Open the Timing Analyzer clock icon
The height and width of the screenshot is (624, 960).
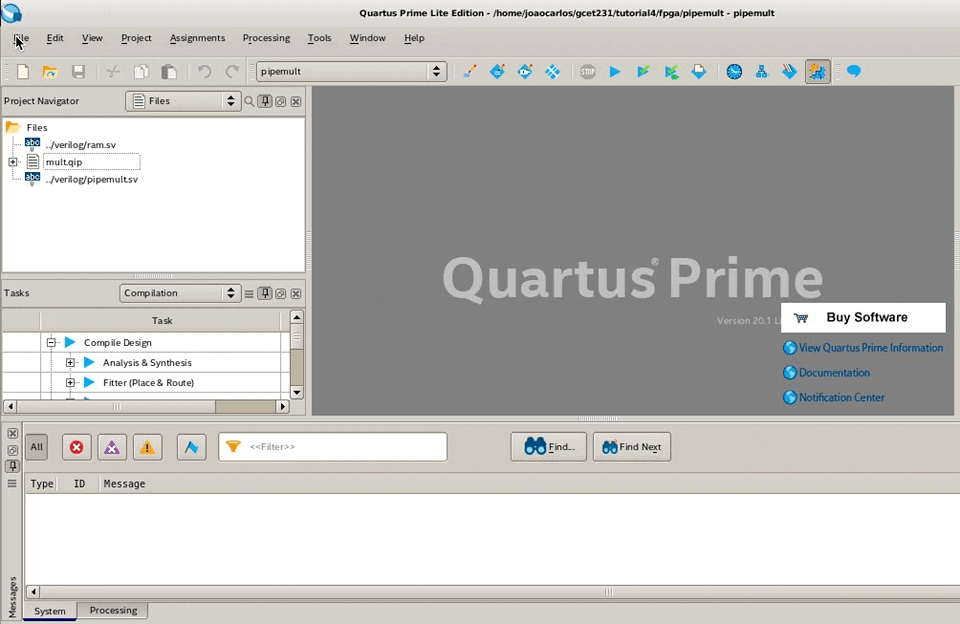[734, 72]
